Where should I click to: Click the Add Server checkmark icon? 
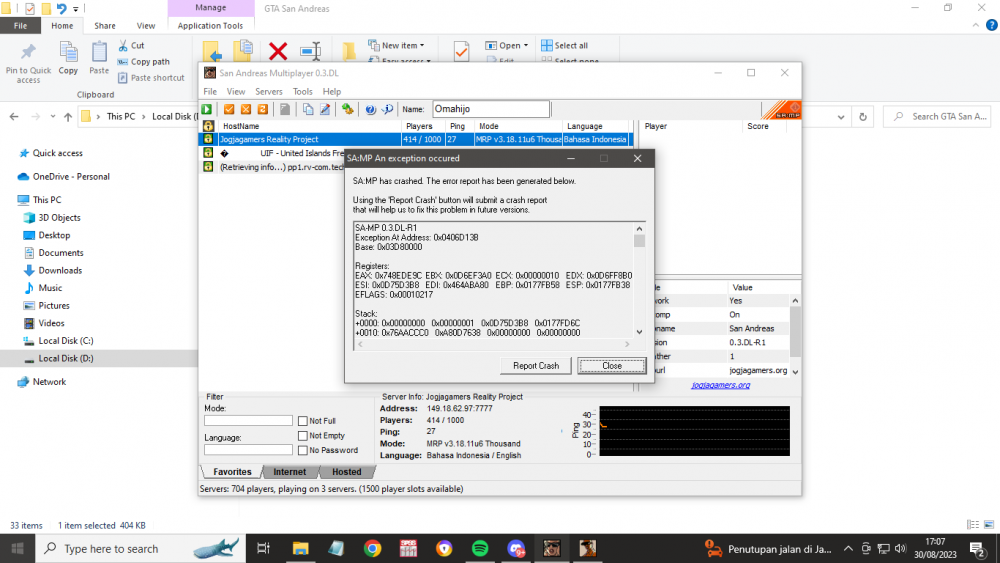229,109
